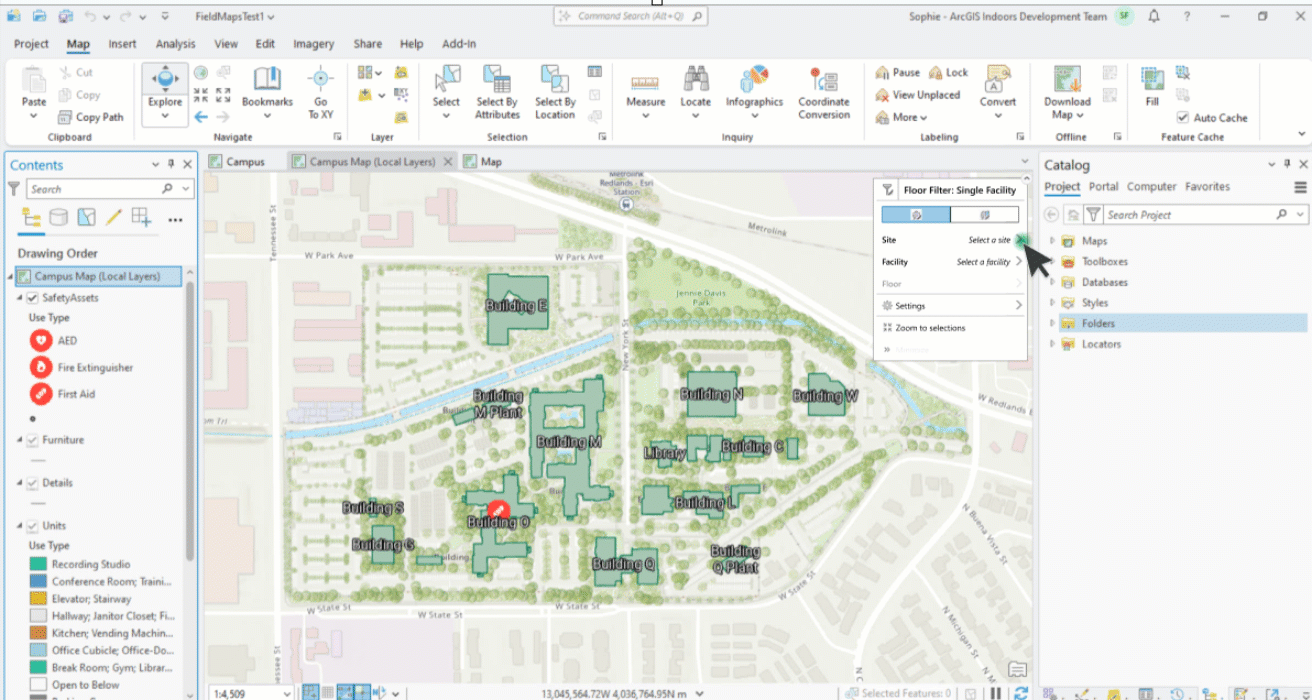Viewport: 1312px width, 700px height.
Task: Click Lock labels
Action: pyautogui.click(x=948, y=73)
